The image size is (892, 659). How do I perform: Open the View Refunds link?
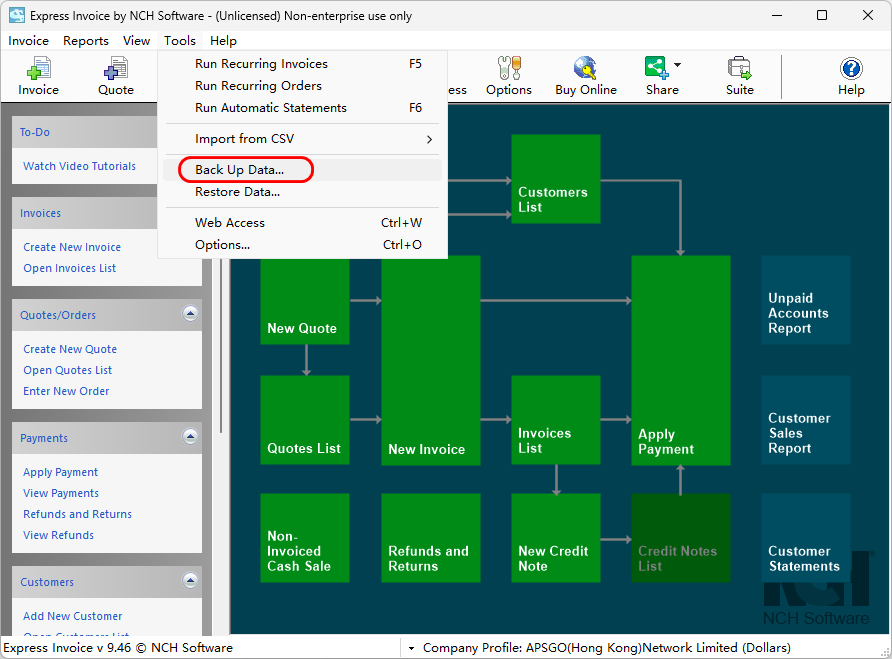click(59, 535)
